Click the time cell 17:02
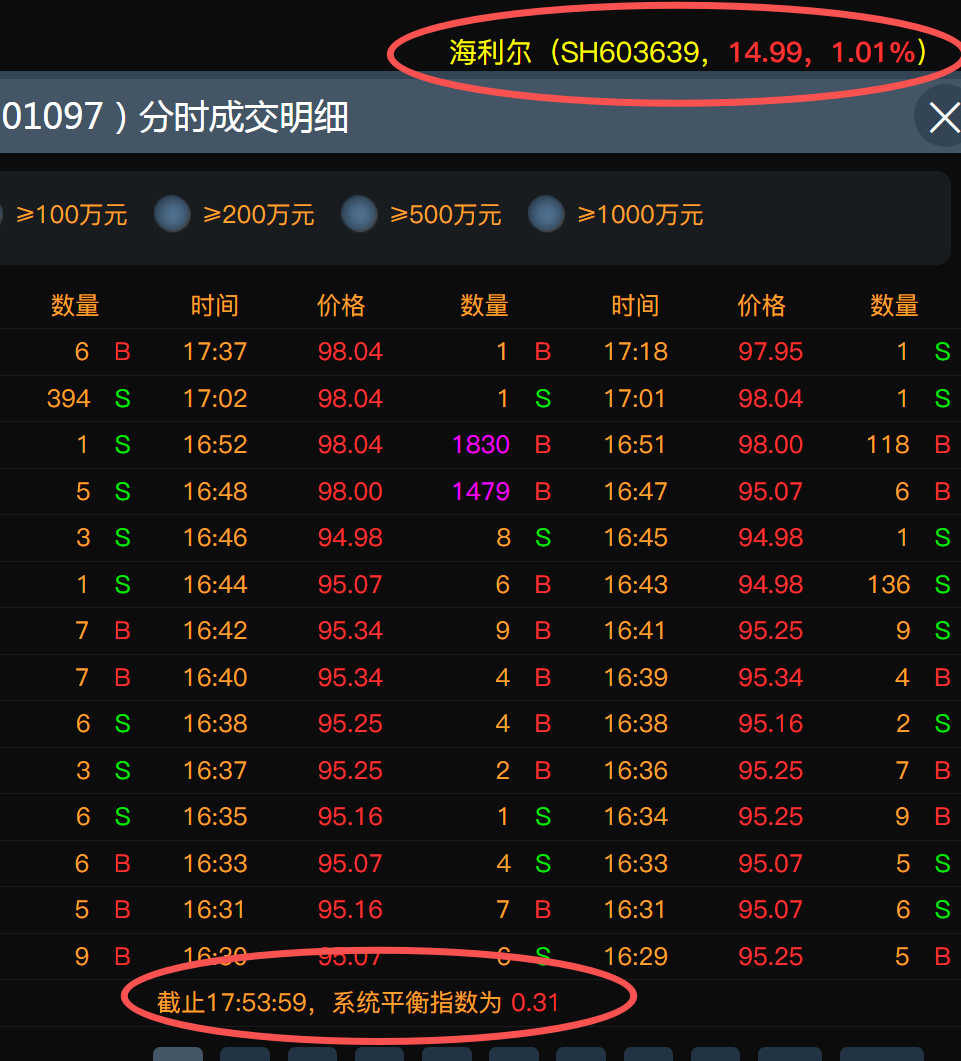This screenshot has height=1061, width=961. 215,399
